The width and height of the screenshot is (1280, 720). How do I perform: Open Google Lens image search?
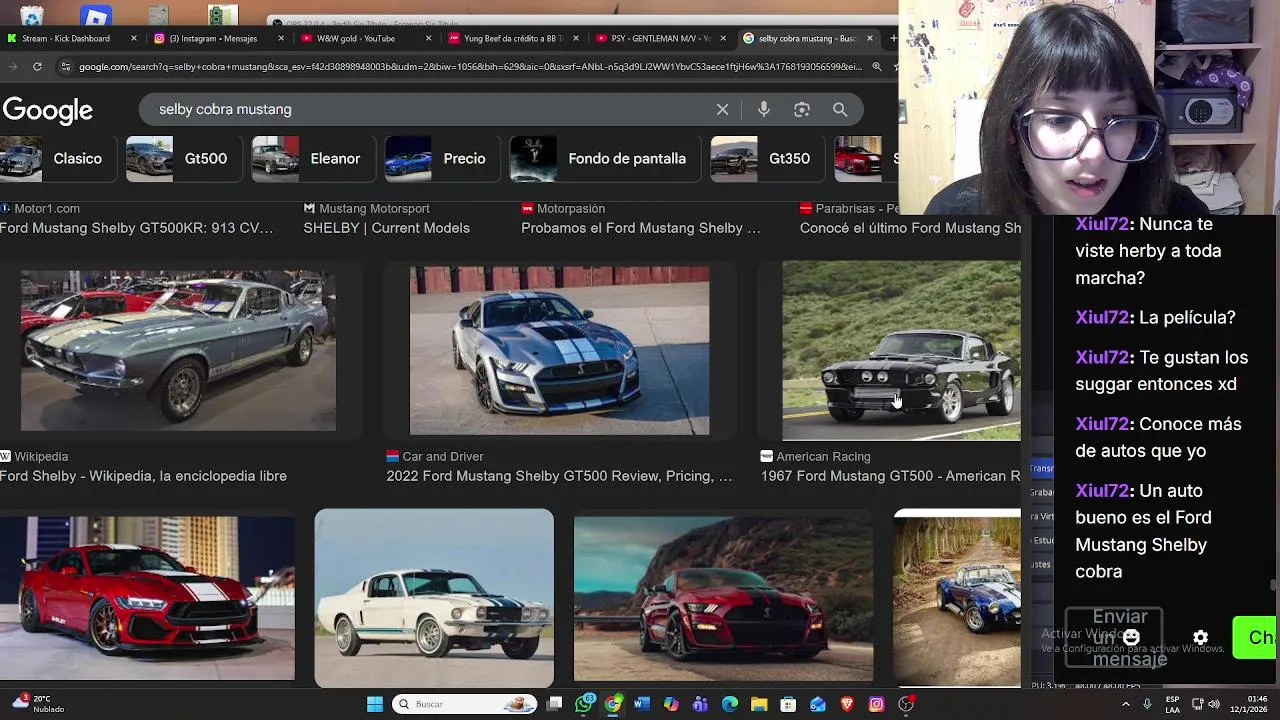tap(802, 109)
